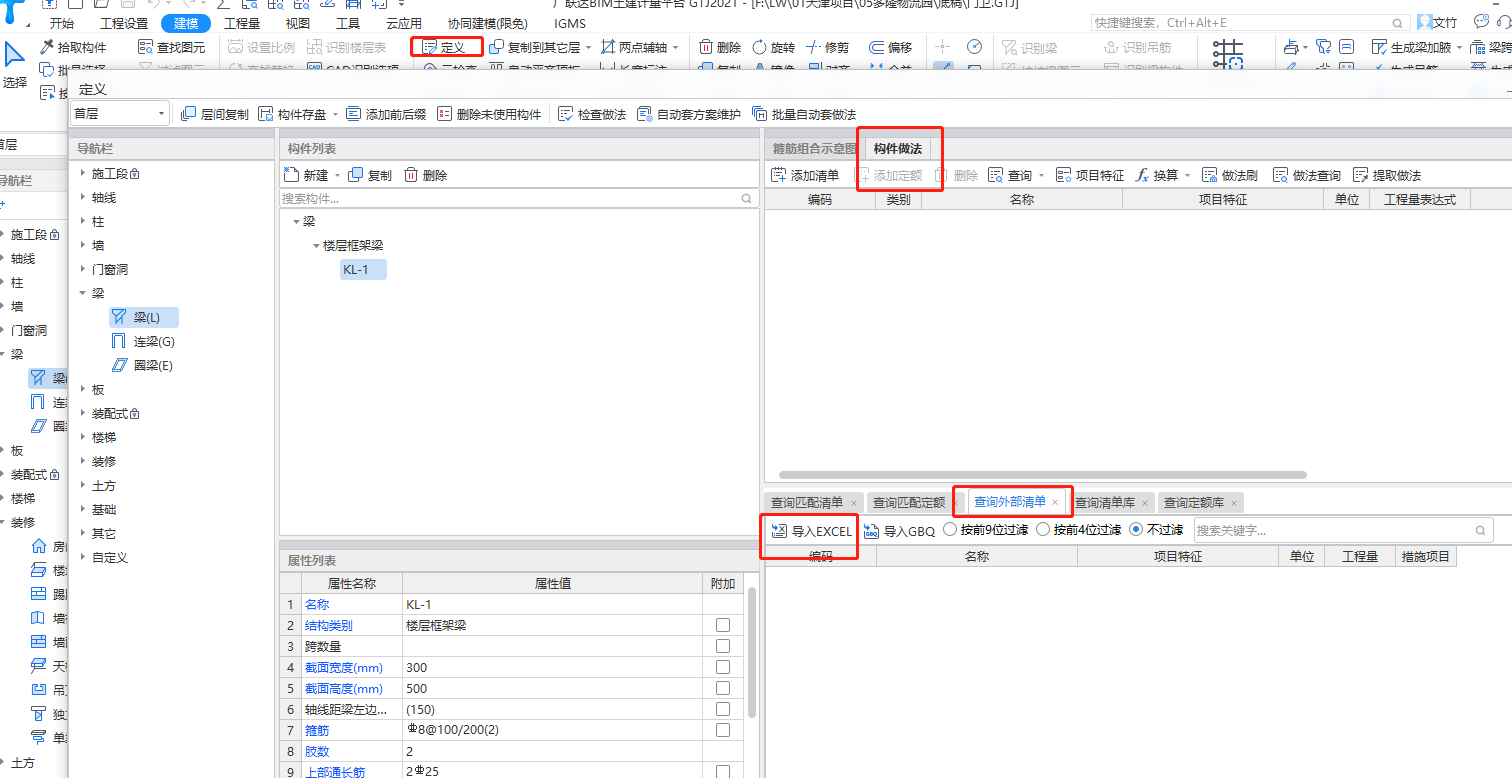This screenshot has height=778, width=1512.
Task: Click 添加清单 add bill item
Action: click(805, 175)
